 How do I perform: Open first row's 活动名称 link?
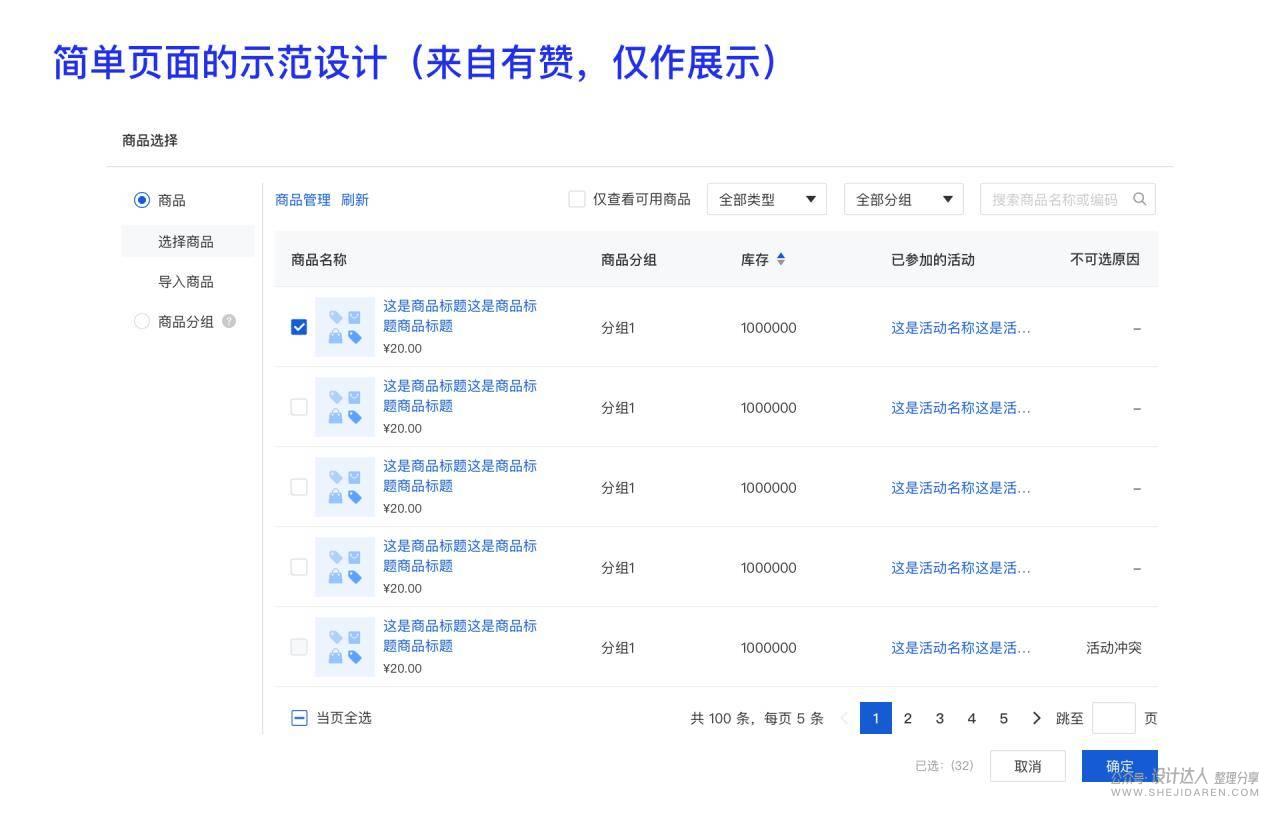pyautogui.click(x=961, y=328)
